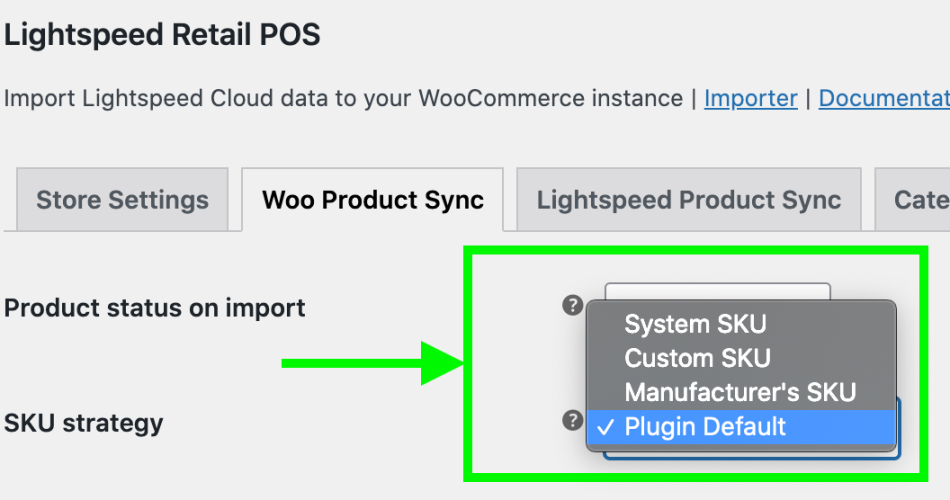
Task: Click help icon beside SKU strategy
Action: tap(573, 420)
